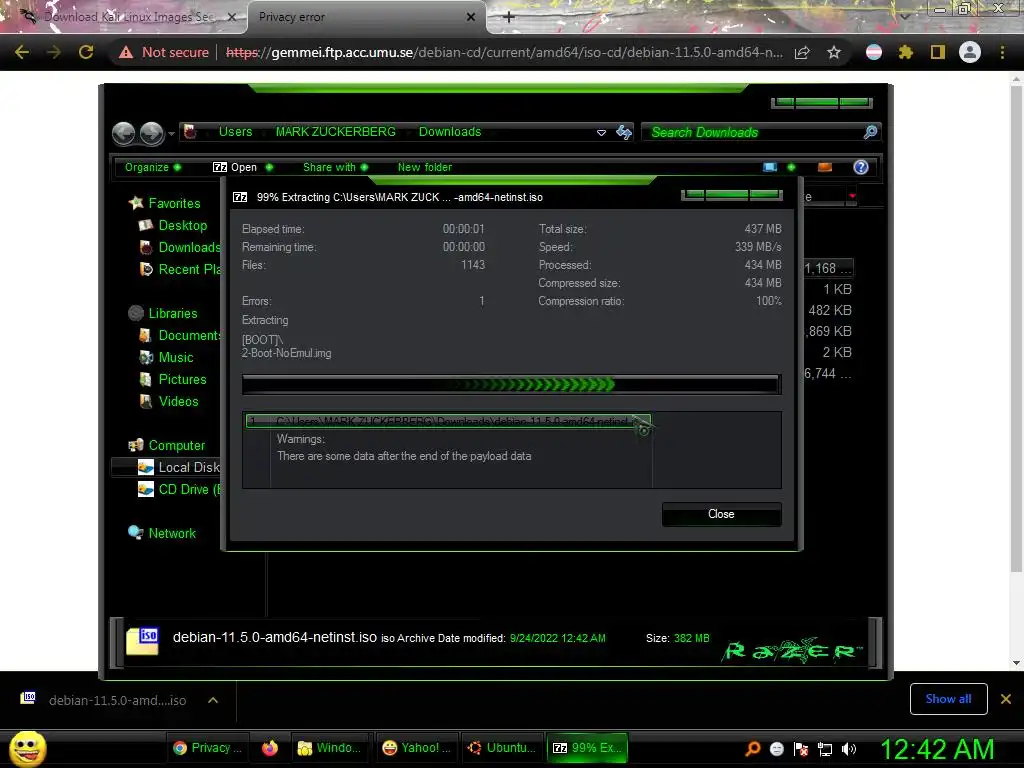Go back in Chrome browser history
The image size is (1024, 768).
(22, 52)
